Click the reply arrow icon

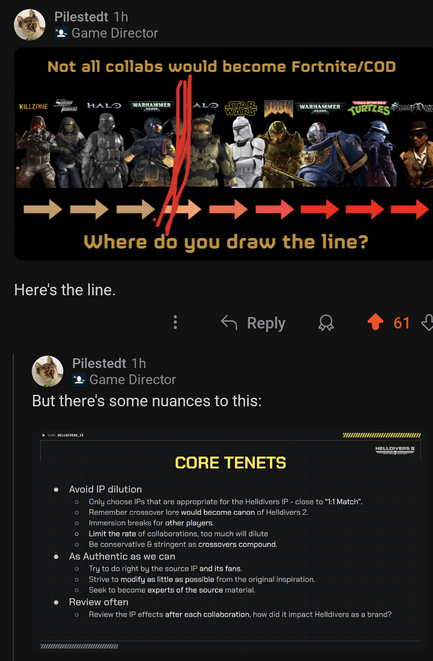click(x=229, y=323)
